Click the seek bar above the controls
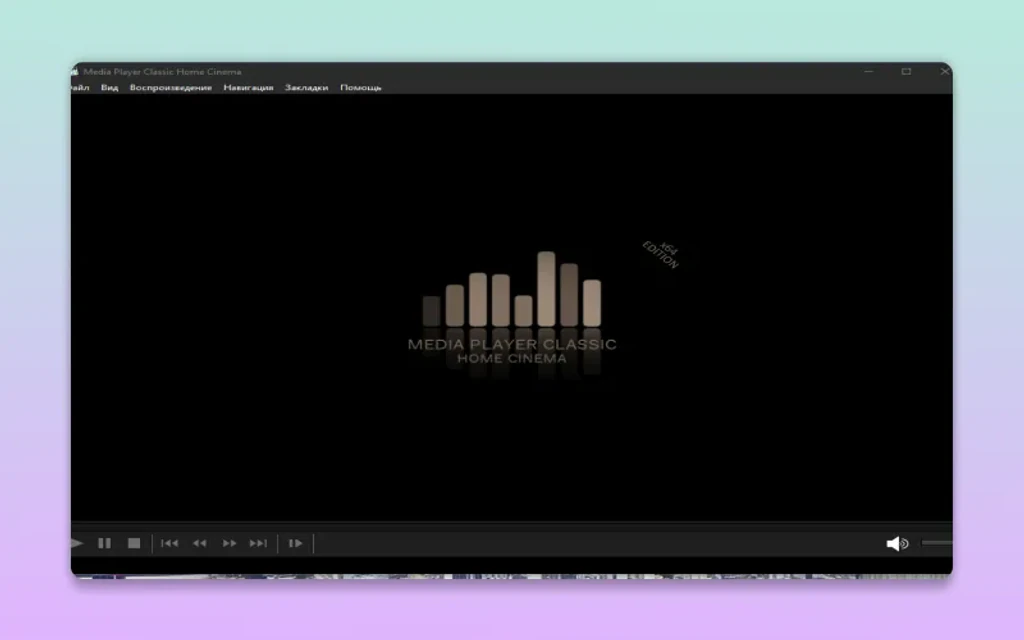Image resolution: width=1024 pixels, height=640 pixels. click(x=511, y=524)
